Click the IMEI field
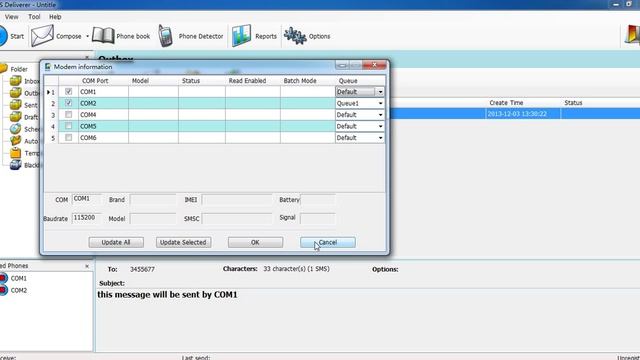The image size is (640, 360). 237,199
